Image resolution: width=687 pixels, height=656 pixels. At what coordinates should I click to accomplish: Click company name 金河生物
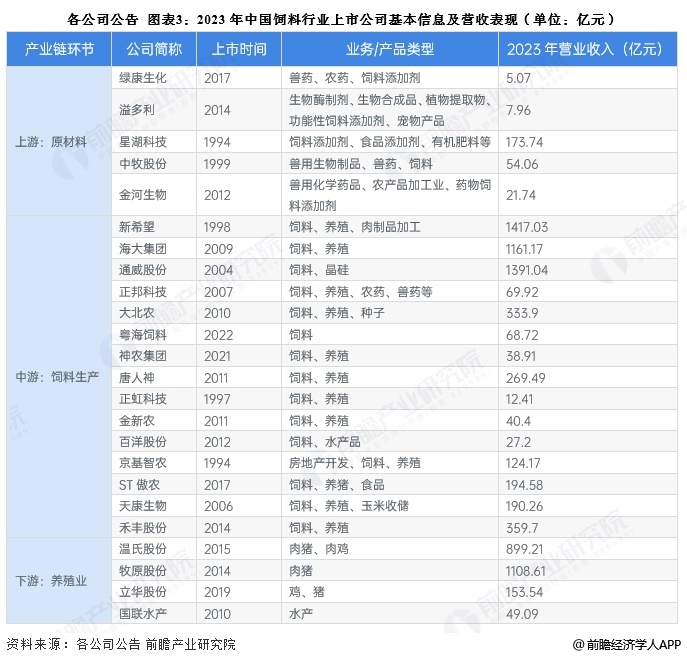(143, 195)
